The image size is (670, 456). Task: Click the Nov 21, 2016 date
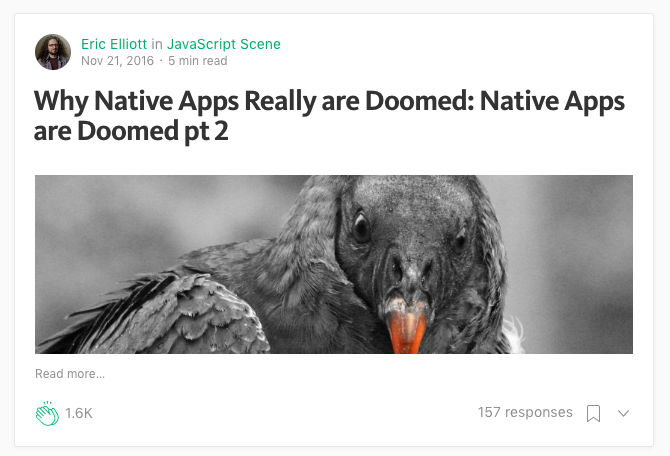(x=117, y=61)
